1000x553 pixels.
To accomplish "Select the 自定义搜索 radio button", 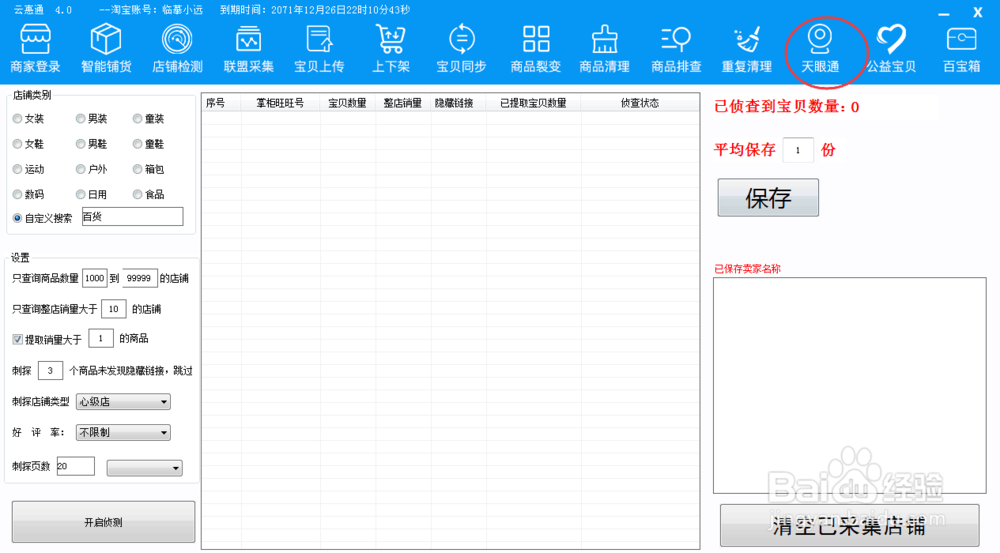I will click(x=17, y=218).
